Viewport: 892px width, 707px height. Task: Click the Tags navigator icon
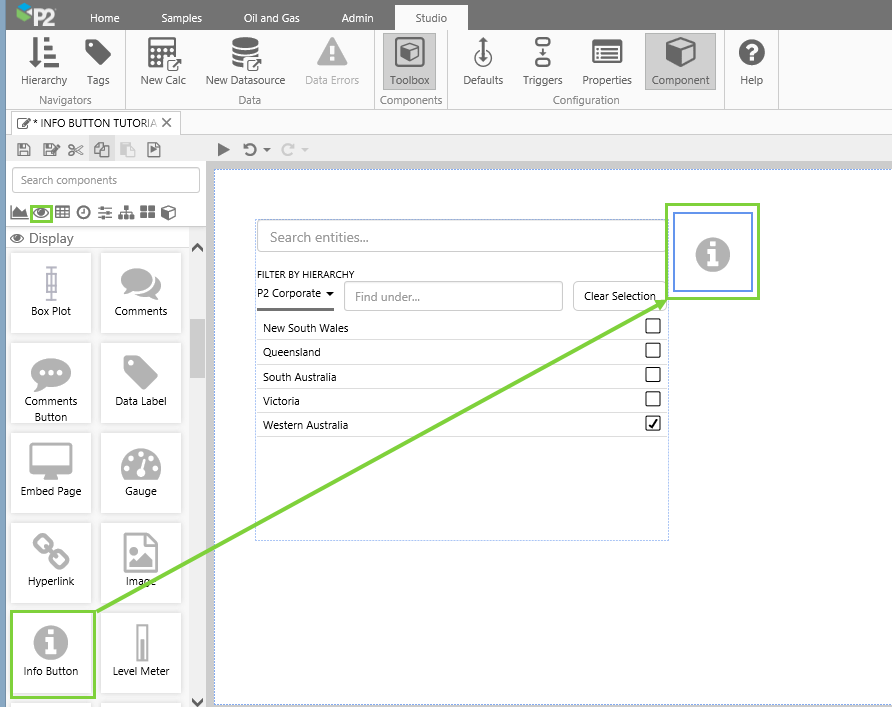coord(98,61)
